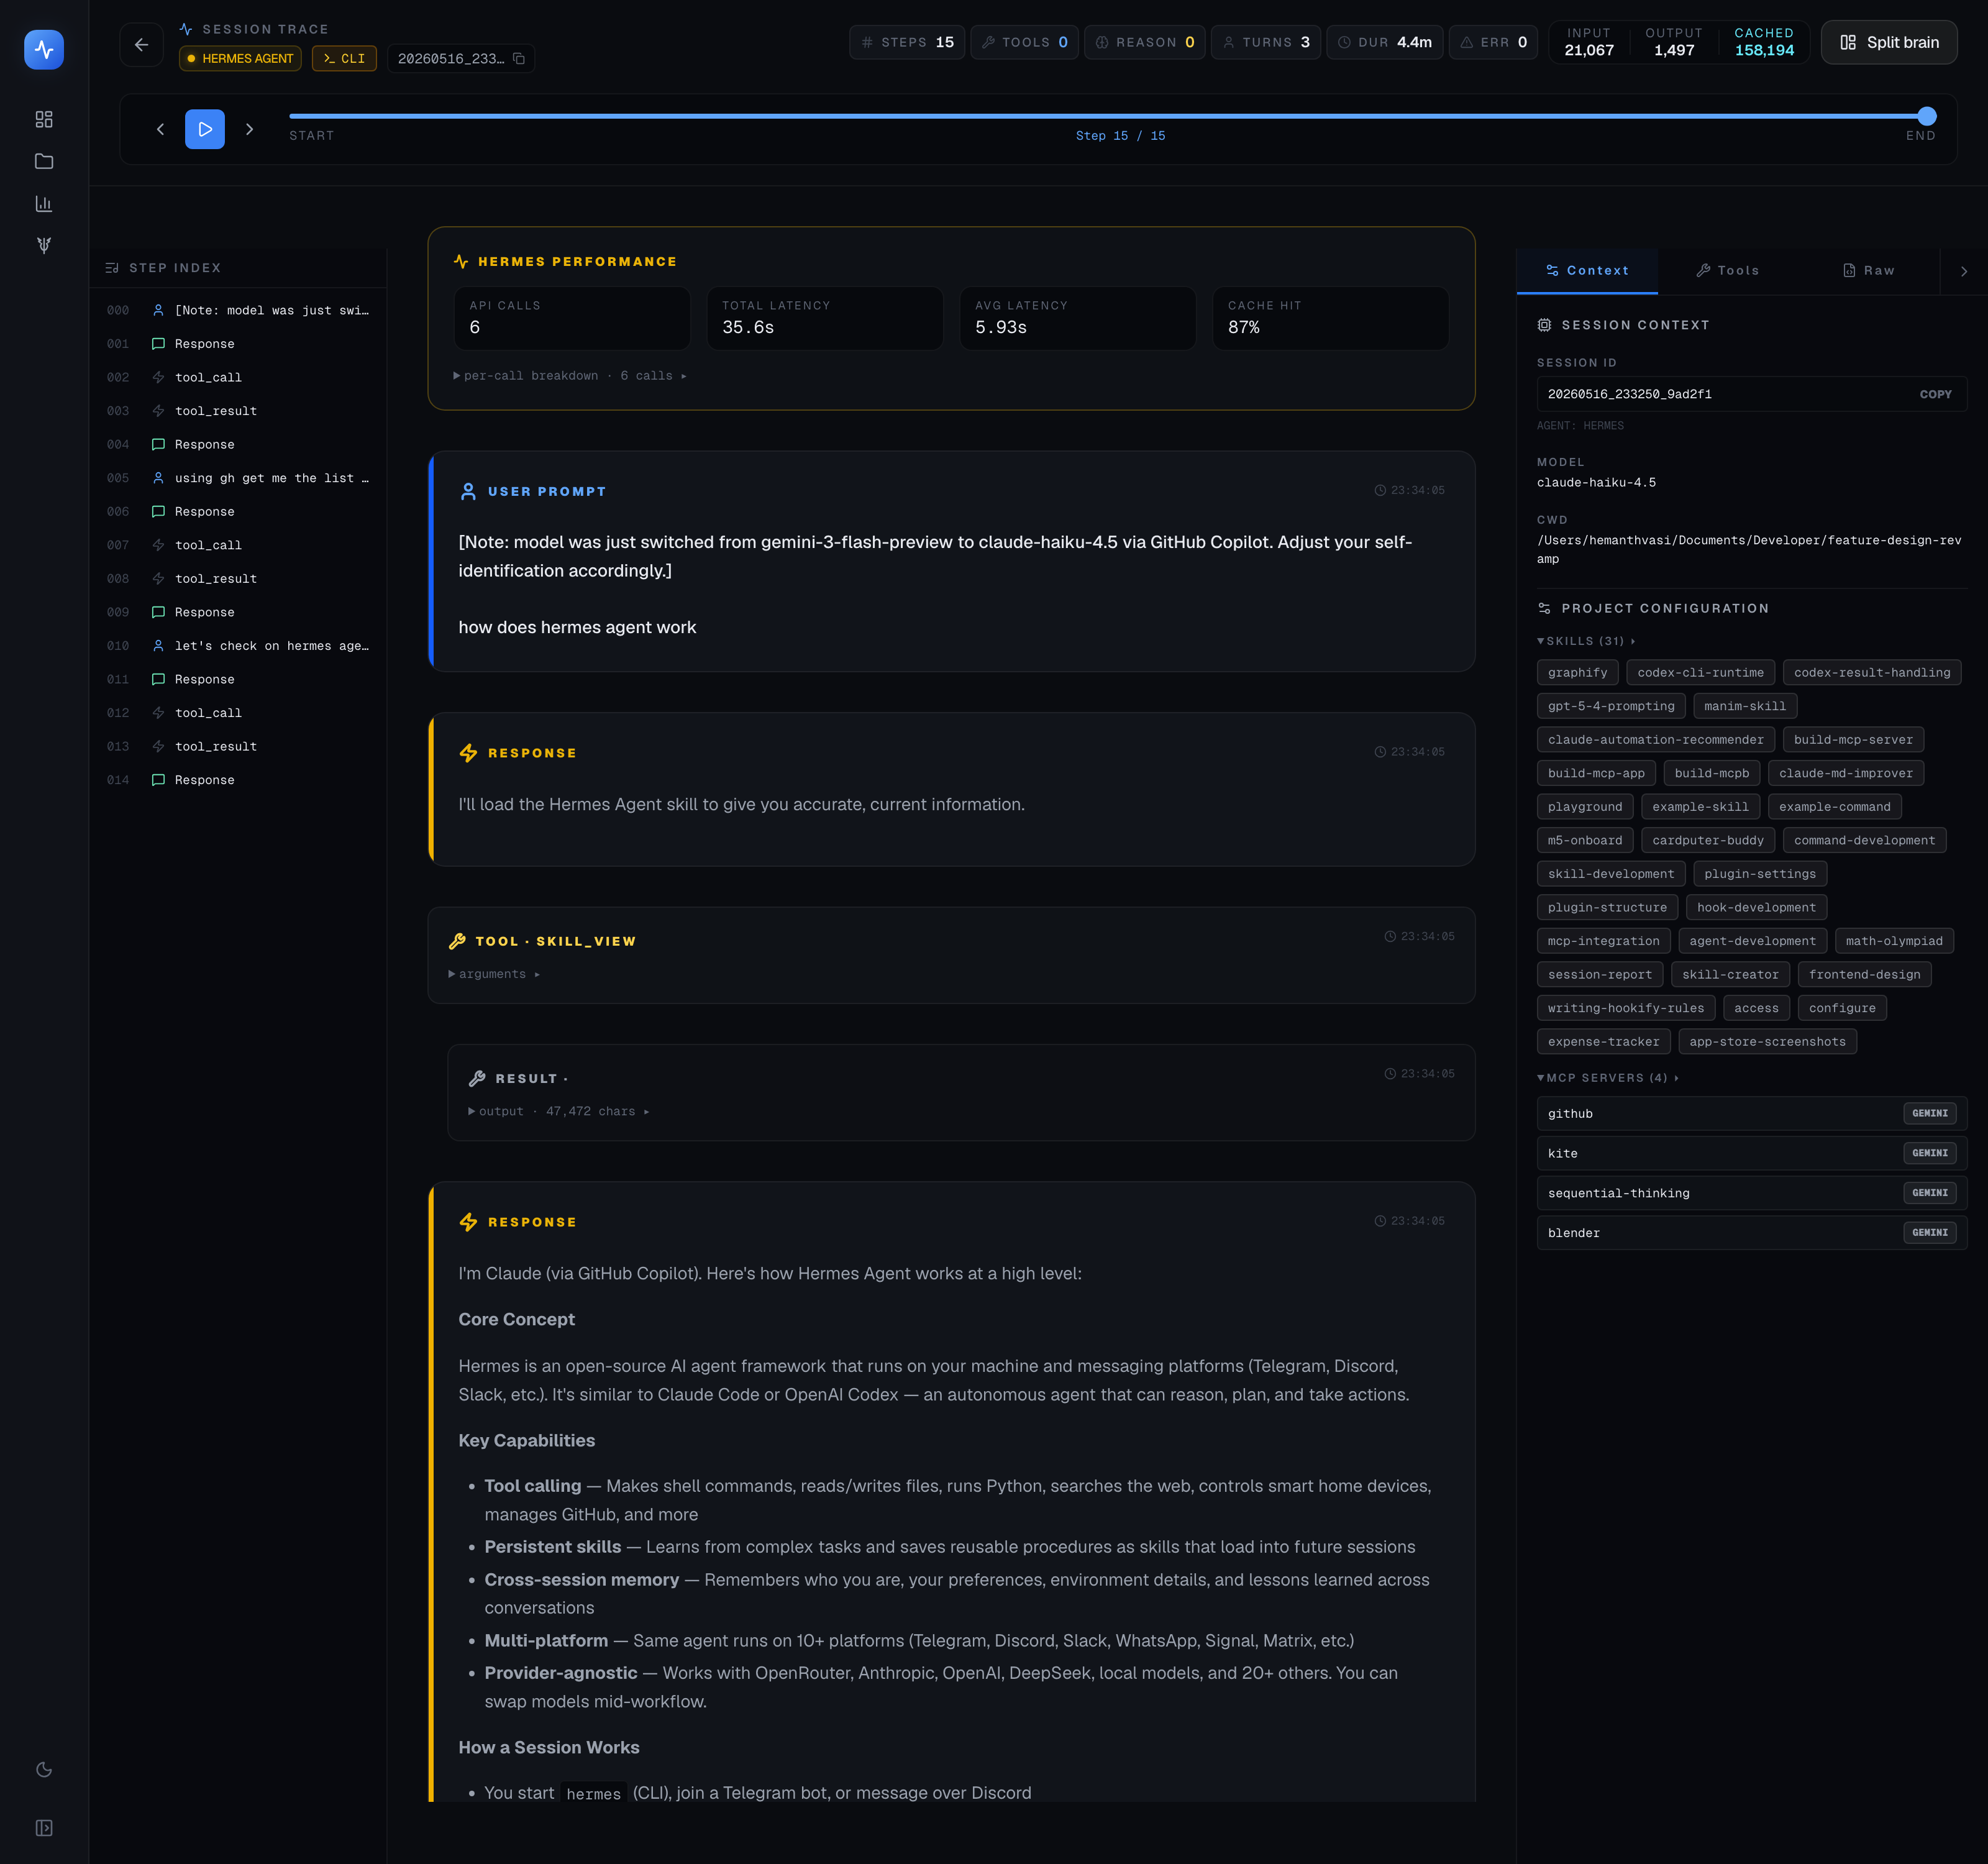Copy the session ID with COPY button
Image resolution: width=1988 pixels, height=1864 pixels.
(1935, 394)
